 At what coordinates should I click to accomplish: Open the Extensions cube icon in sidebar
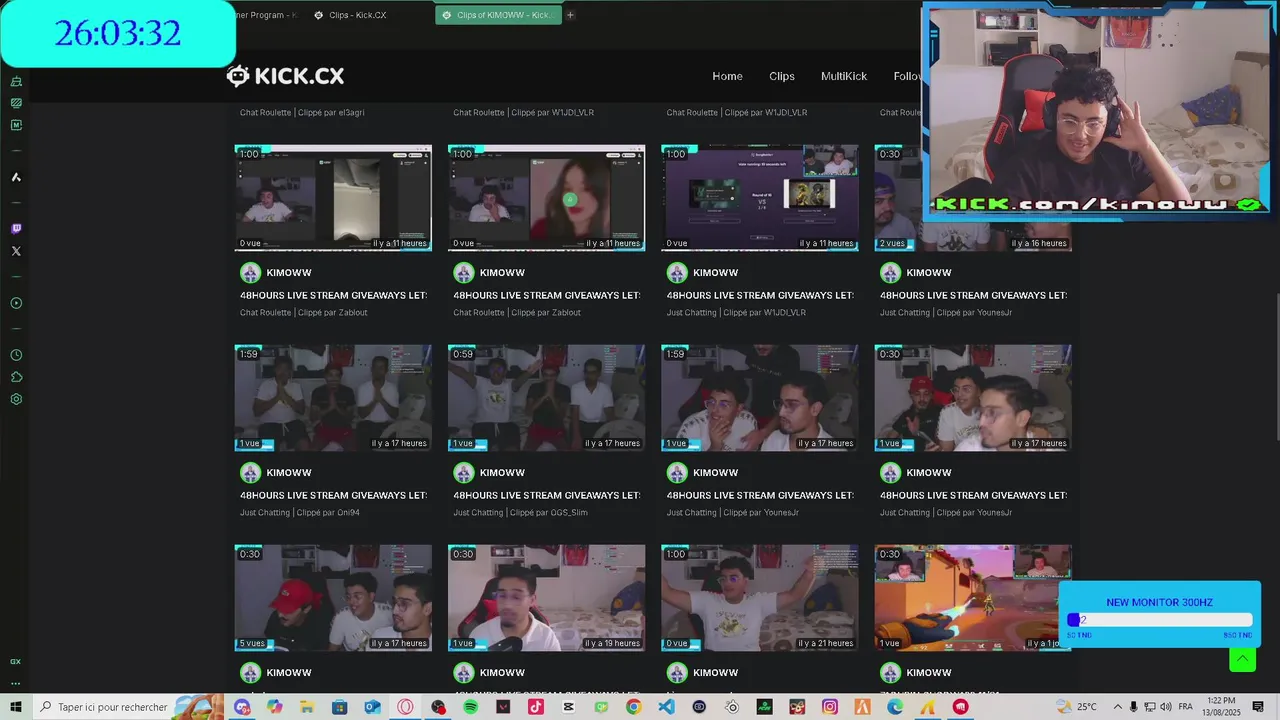[16, 377]
